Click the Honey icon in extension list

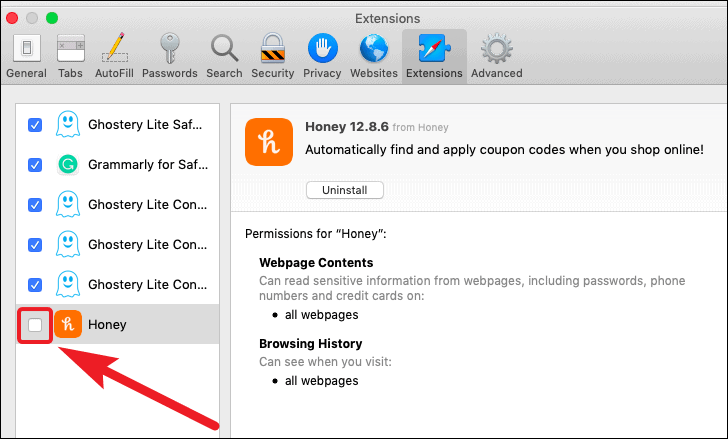point(68,324)
